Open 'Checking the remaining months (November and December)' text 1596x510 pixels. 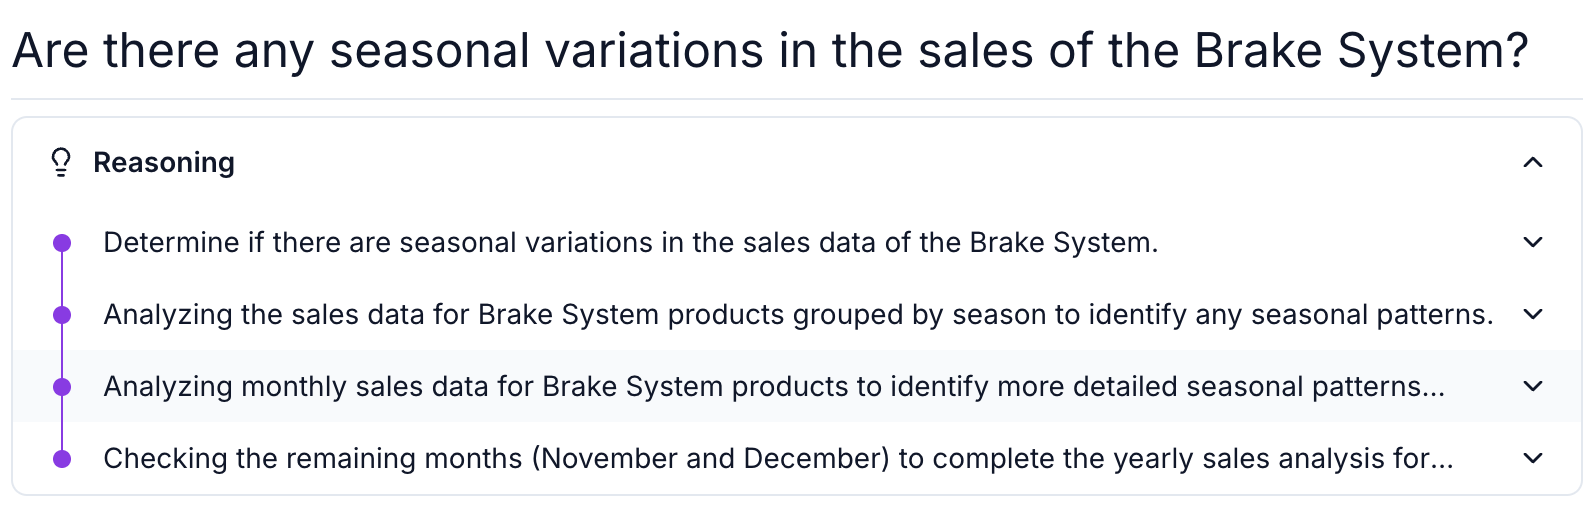(x=778, y=458)
